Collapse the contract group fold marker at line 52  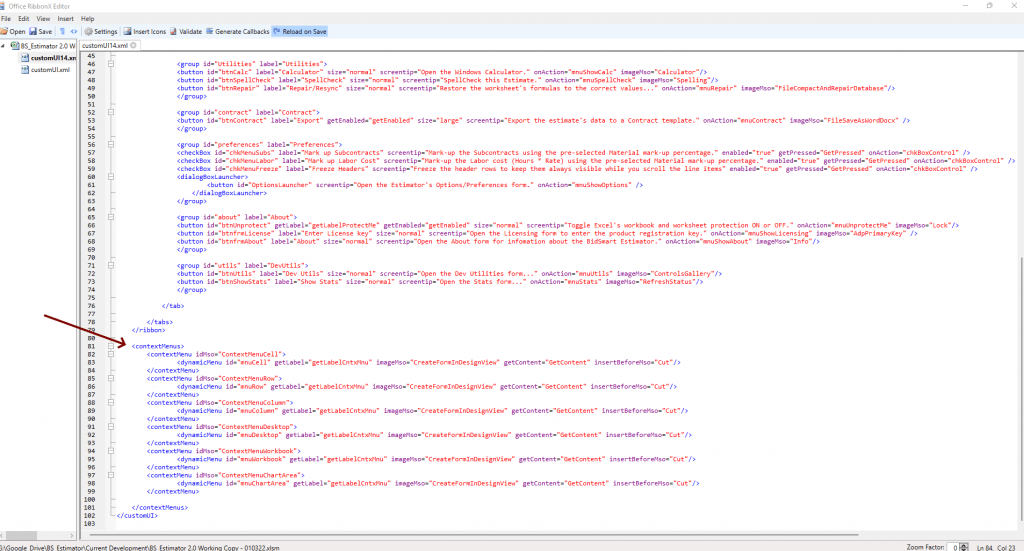[111, 112]
